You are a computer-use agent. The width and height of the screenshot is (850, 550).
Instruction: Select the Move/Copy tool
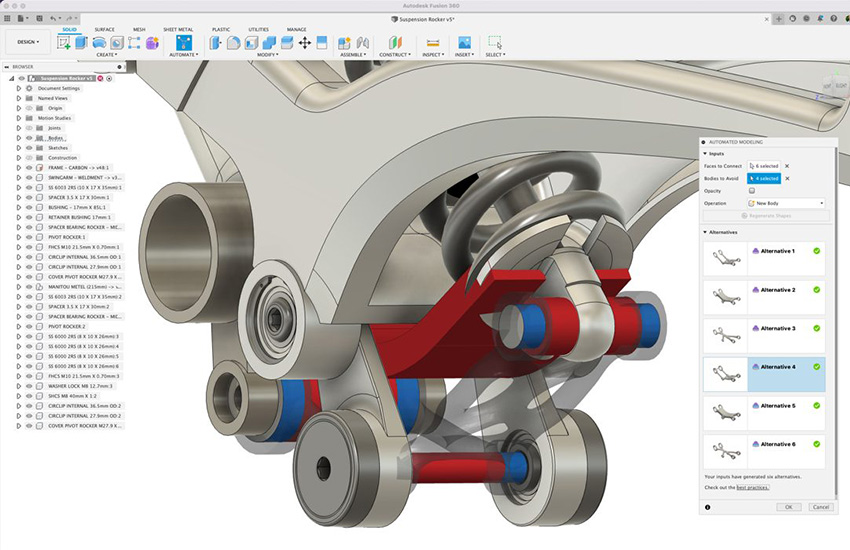(x=305, y=43)
